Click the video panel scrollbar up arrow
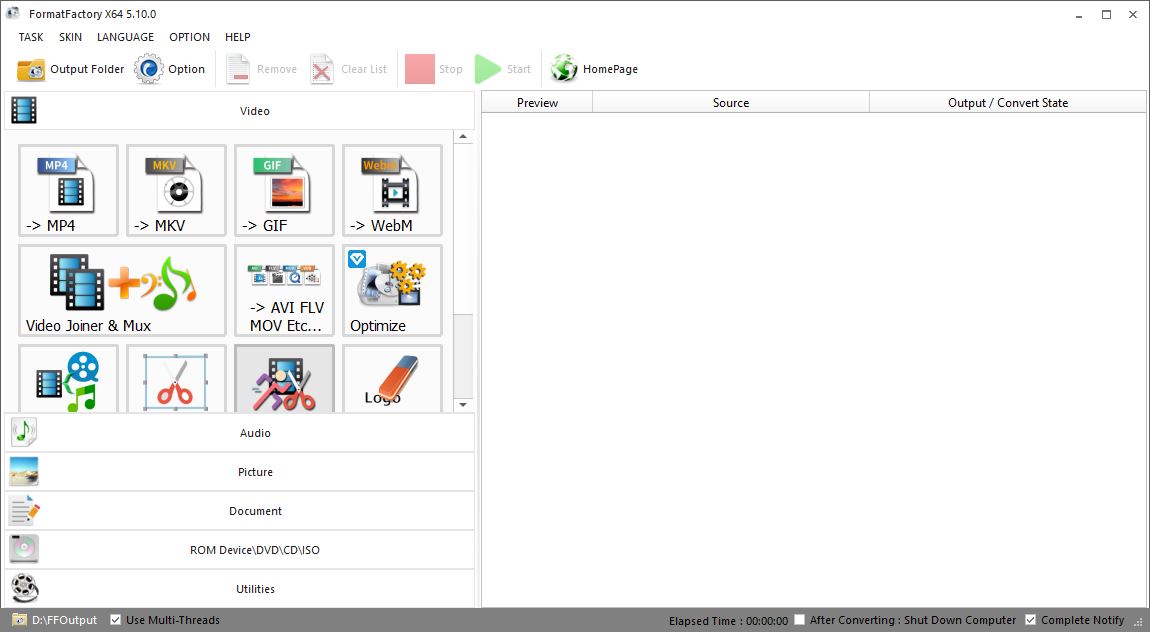The height and width of the screenshot is (632, 1150). pos(463,136)
